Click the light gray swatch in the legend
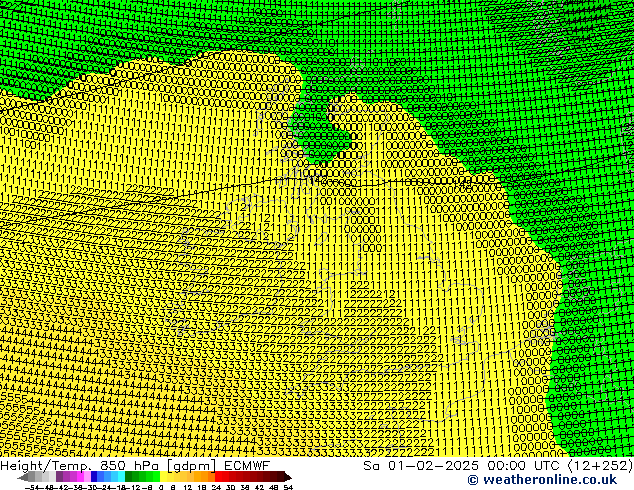634x490 pixels. (x=48, y=477)
